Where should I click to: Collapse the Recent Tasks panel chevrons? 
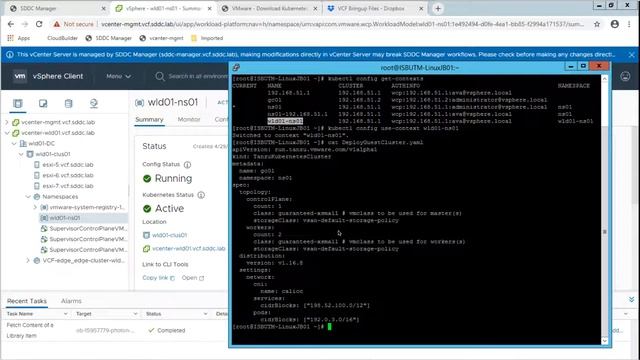(631, 300)
